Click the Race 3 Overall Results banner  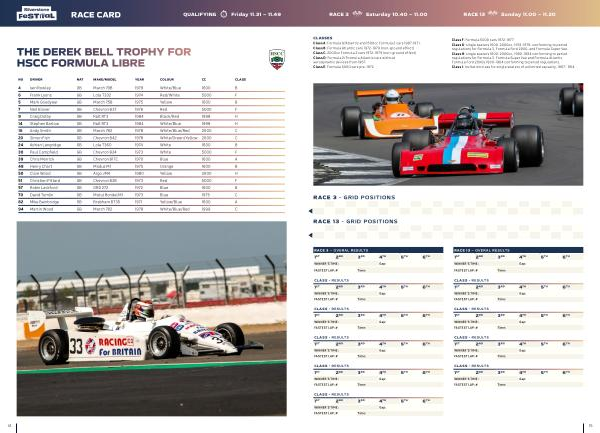click(x=378, y=250)
